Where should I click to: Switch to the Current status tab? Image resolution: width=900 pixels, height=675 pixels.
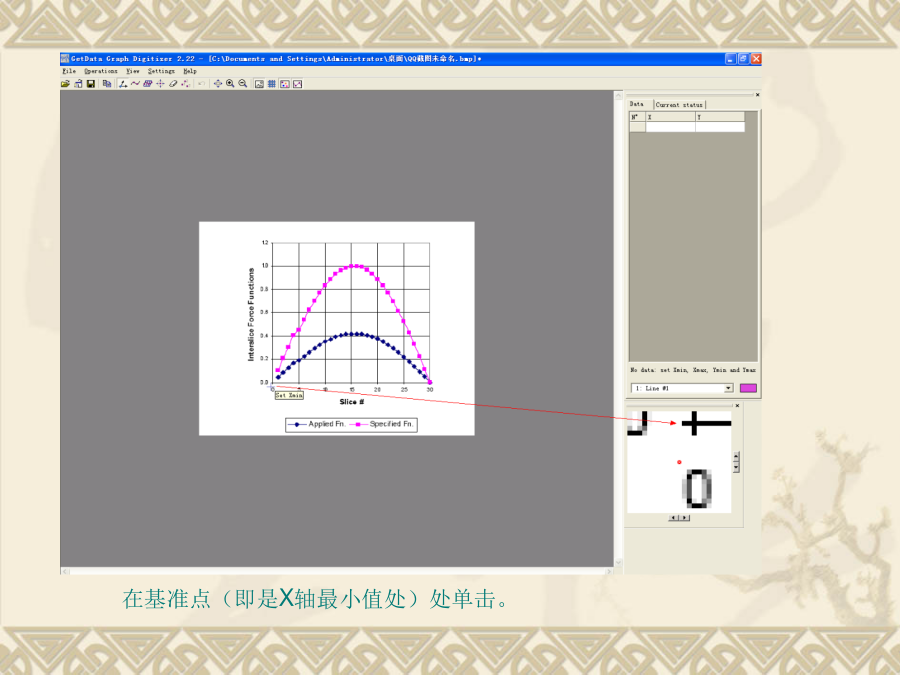(x=680, y=105)
